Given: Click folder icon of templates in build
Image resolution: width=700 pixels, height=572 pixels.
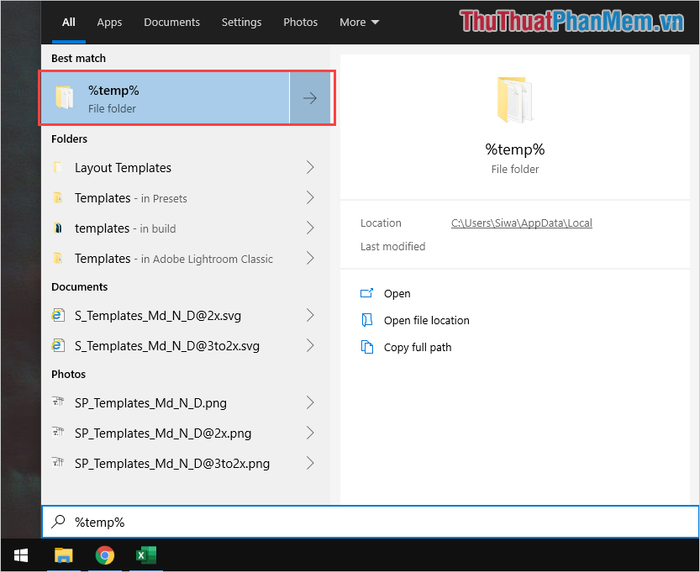Looking at the screenshot, I should (58, 228).
